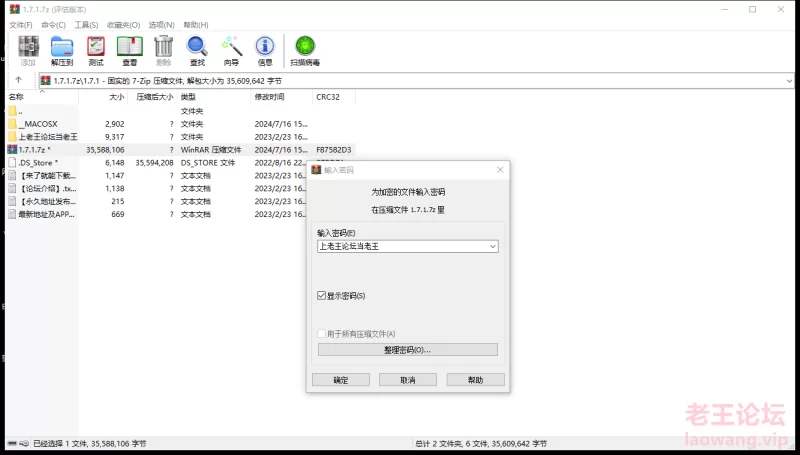Open the 选项(N) menu
The width and height of the screenshot is (800, 455).
coord(162,24)
